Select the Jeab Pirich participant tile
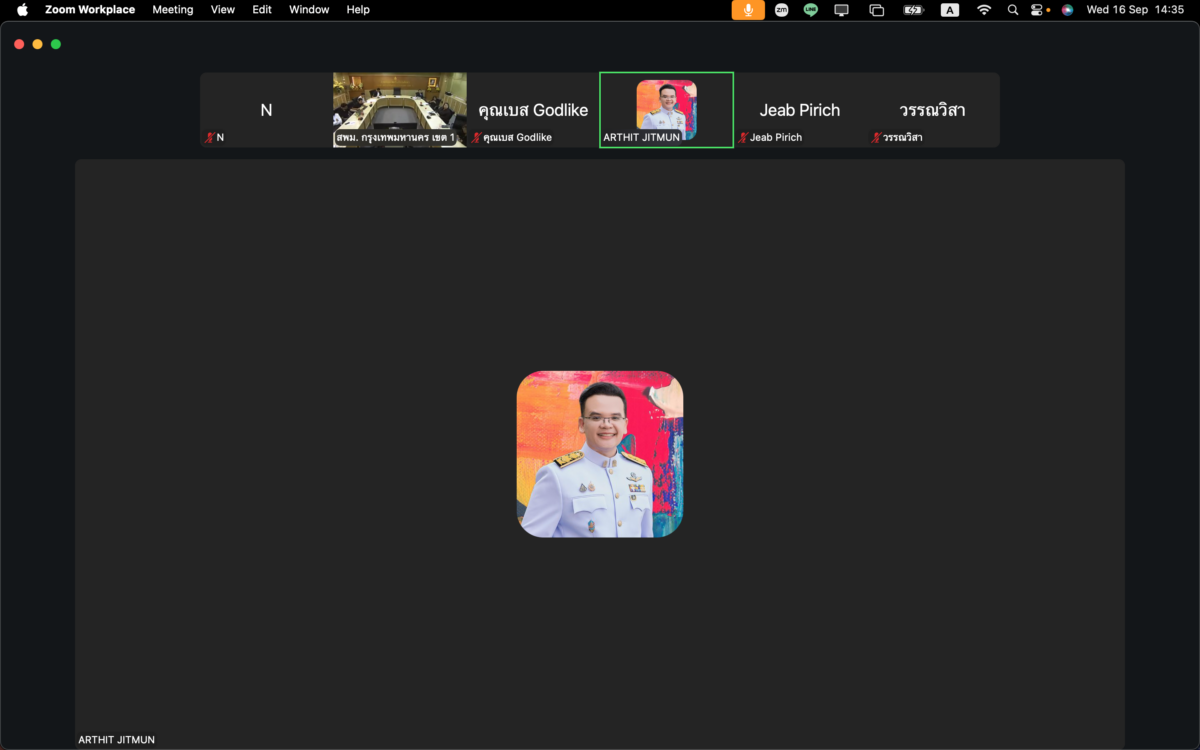 click(x=800, y=110)
